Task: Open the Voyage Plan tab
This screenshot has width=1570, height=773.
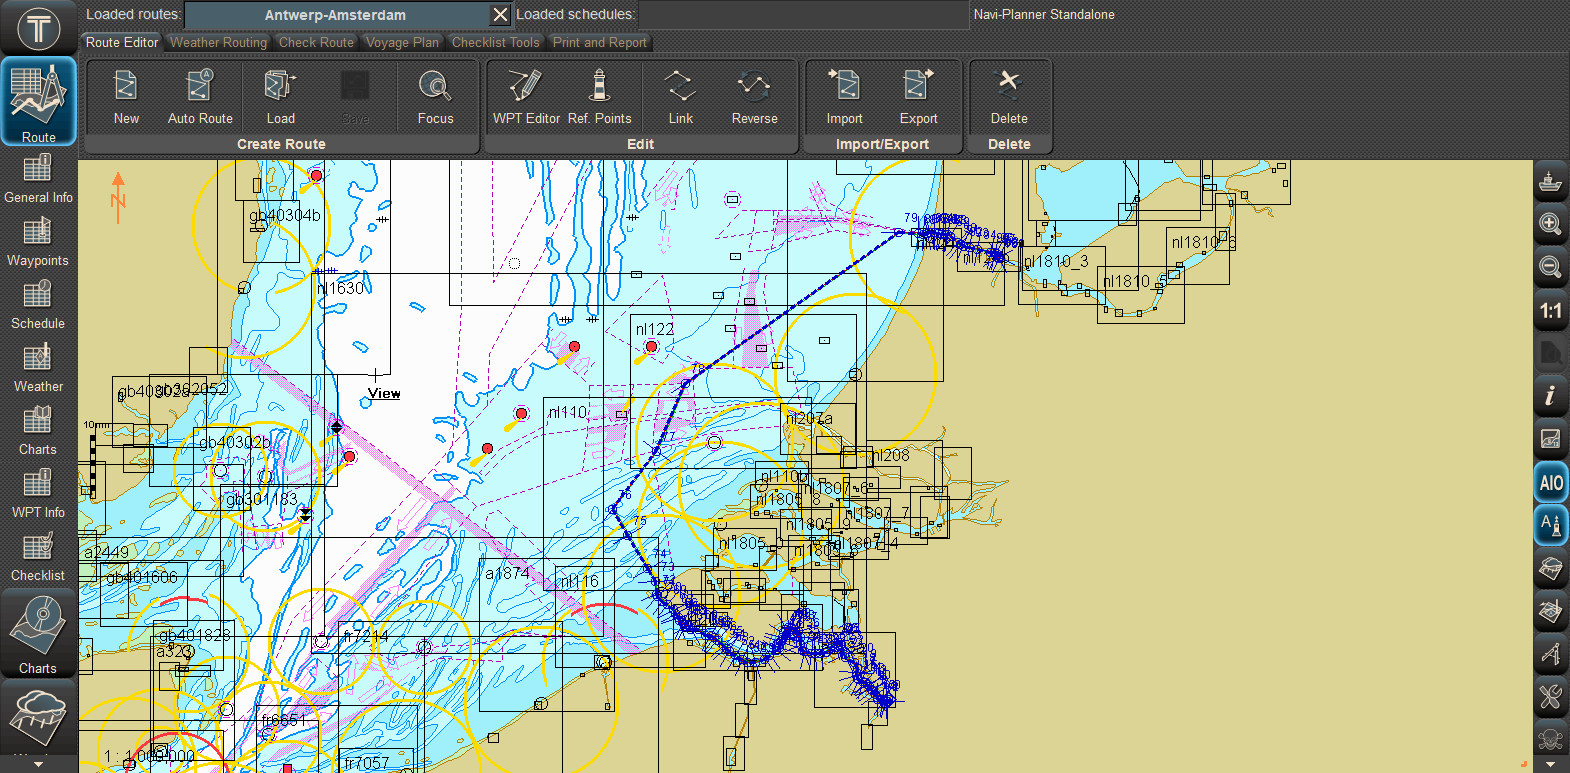Action: [402, 42]
